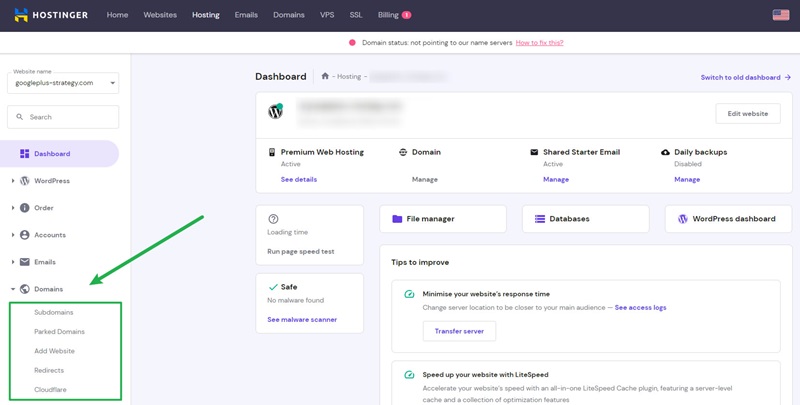Click the US flag language icon
The height and width of the screenshot is (405, 800).
pos(781,15)
